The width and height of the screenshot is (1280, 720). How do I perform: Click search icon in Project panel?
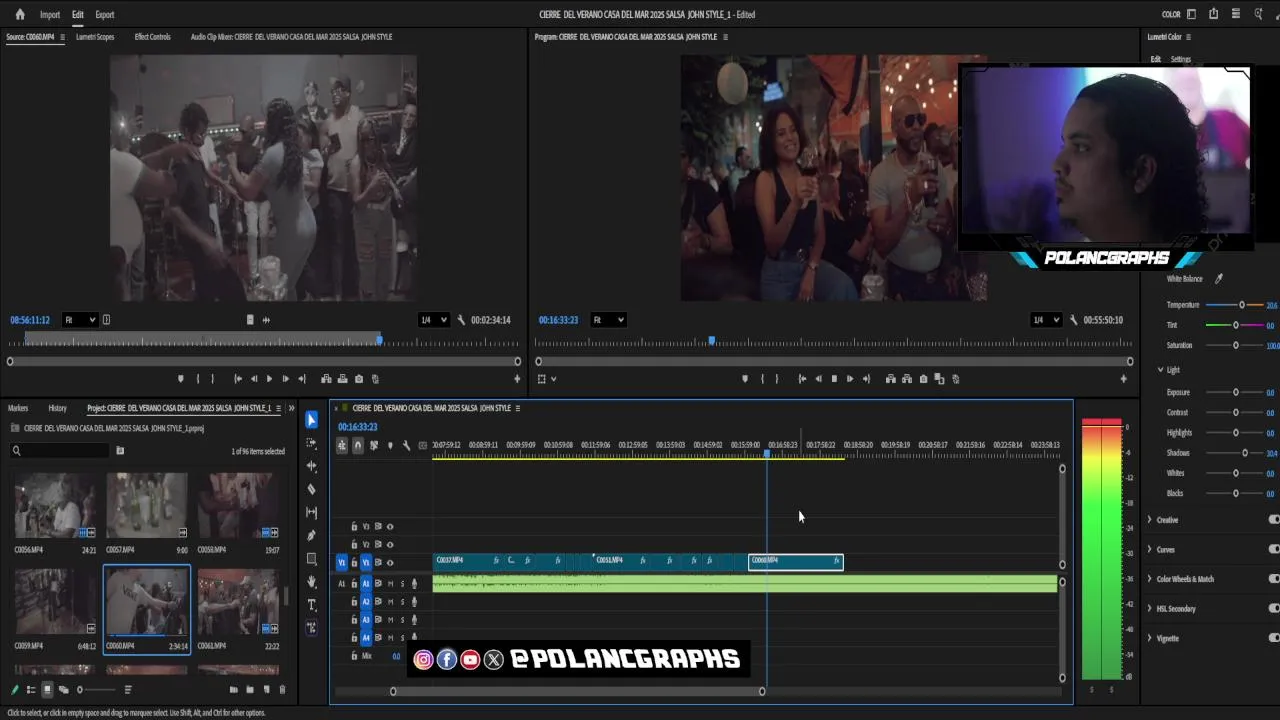[x=16, y=451]
